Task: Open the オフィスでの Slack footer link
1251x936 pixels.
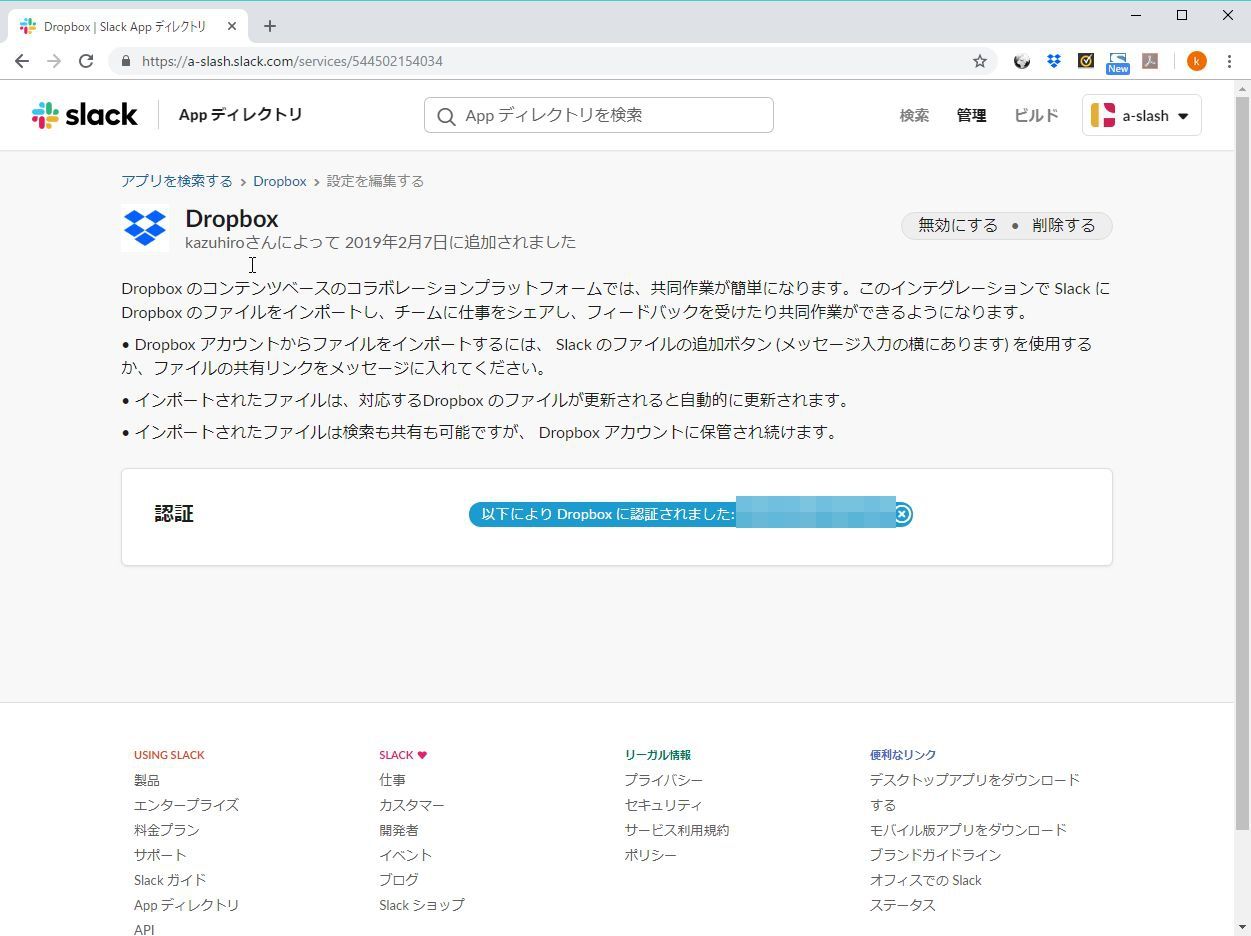Action: coord(926,880)
